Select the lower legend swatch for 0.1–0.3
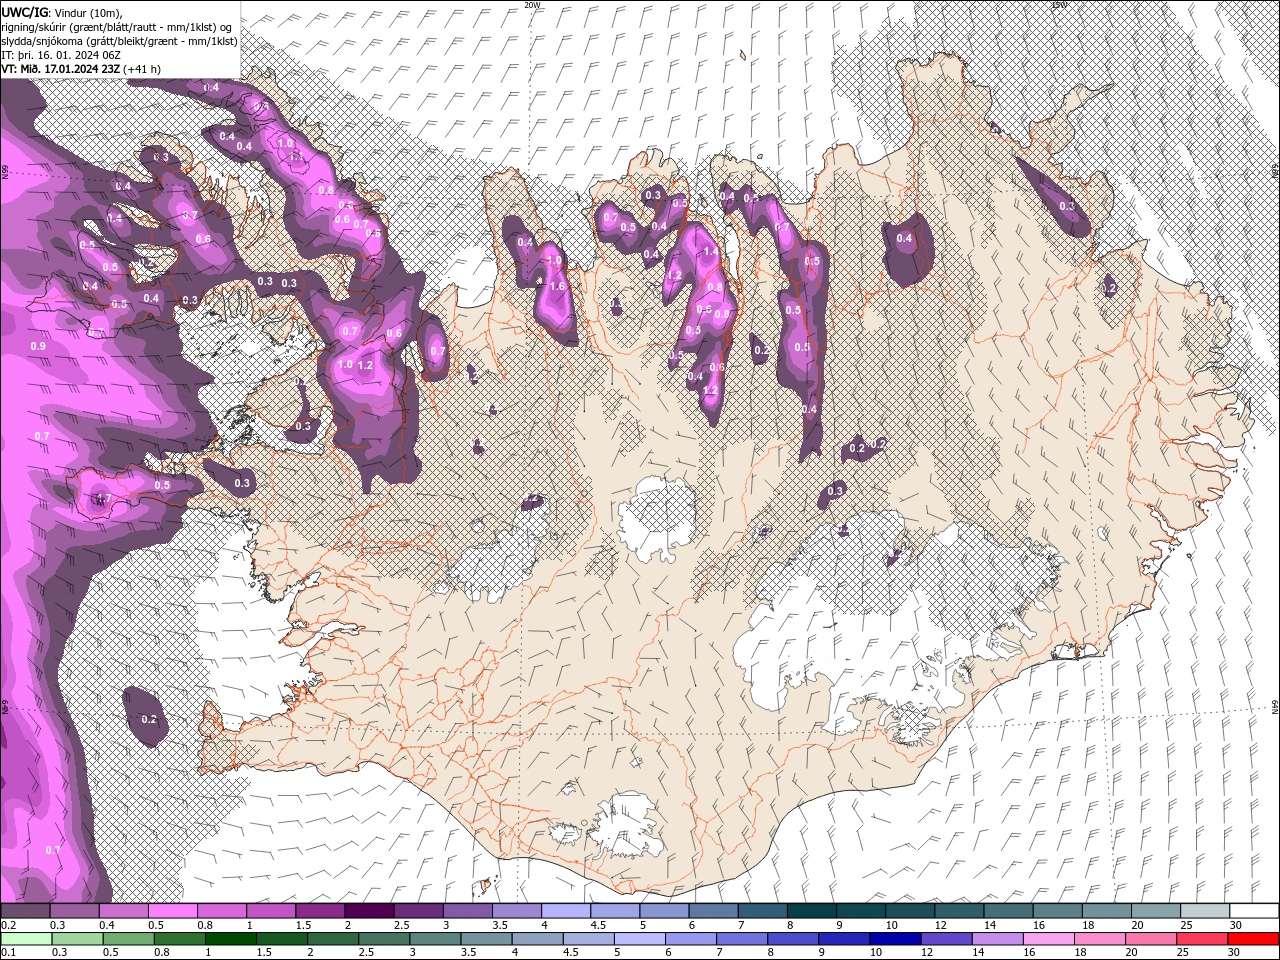This screenshot has height=960, width=1280. [26, 939]
